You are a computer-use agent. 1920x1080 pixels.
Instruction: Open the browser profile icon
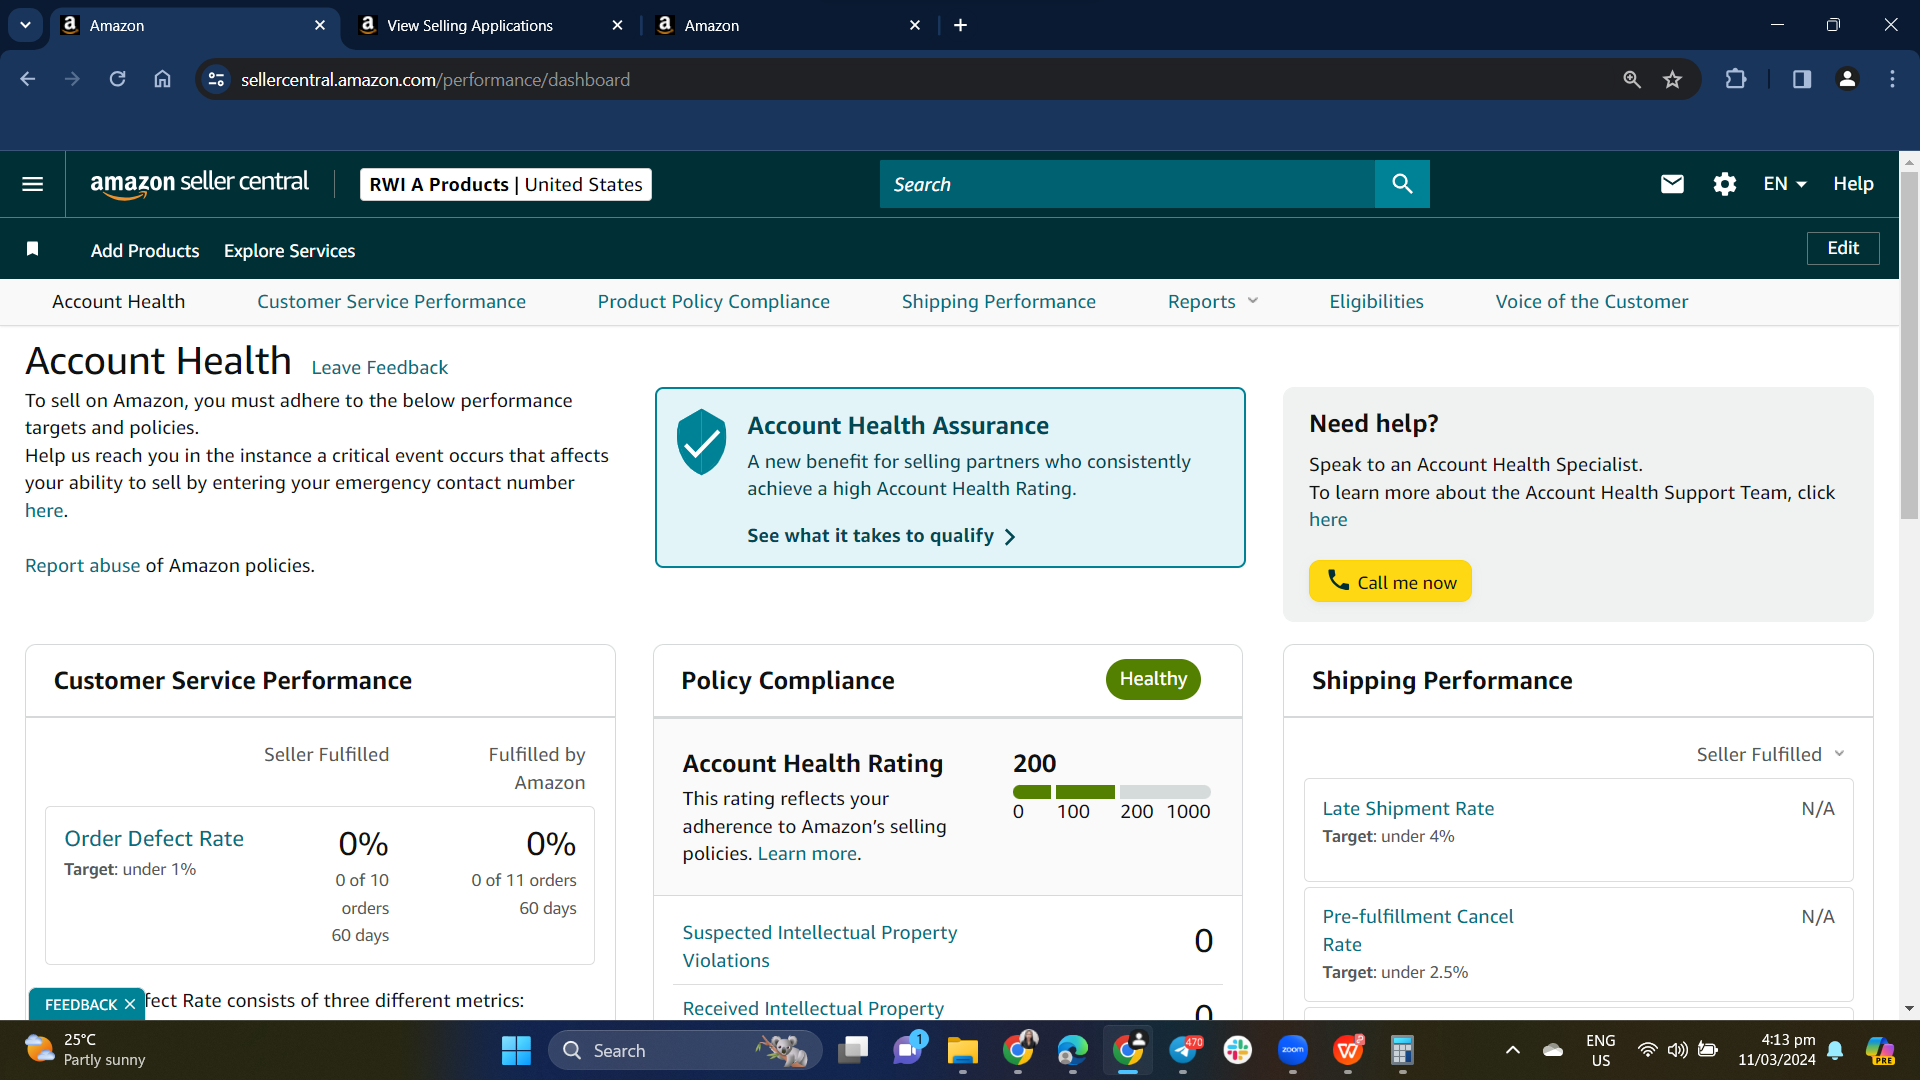[x=1847, y=79]
